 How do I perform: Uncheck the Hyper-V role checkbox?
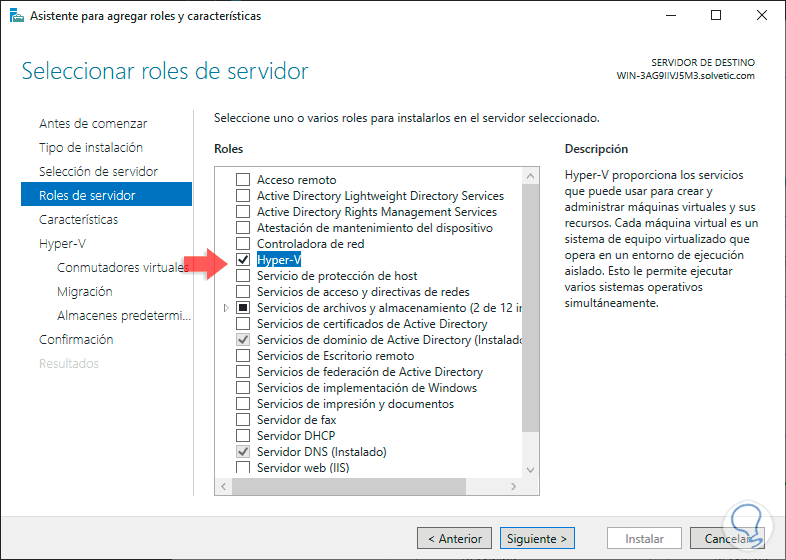pos(242,260)
